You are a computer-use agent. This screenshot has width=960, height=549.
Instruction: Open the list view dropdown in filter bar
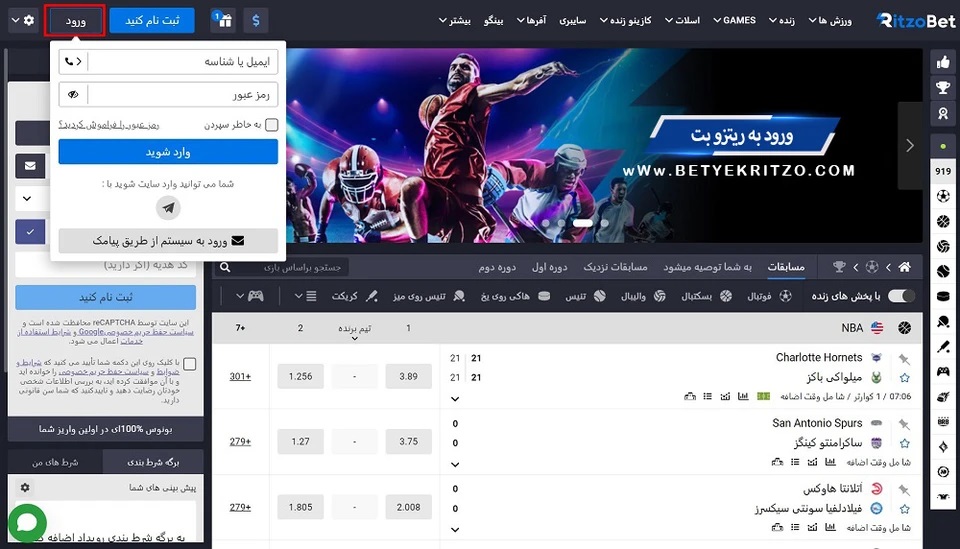tap(305, 296)
